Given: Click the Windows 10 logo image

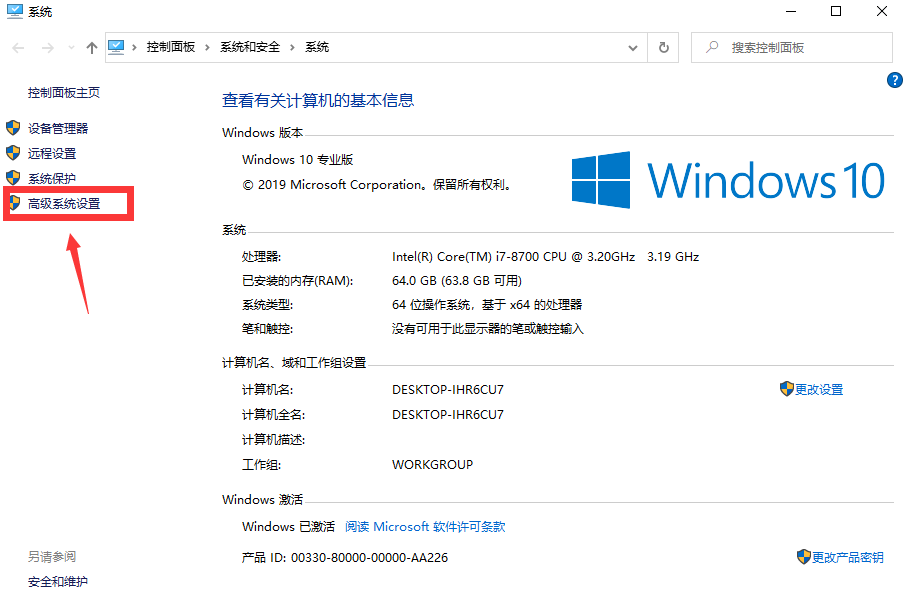Looking at the screenshot, I should point(728,180).
